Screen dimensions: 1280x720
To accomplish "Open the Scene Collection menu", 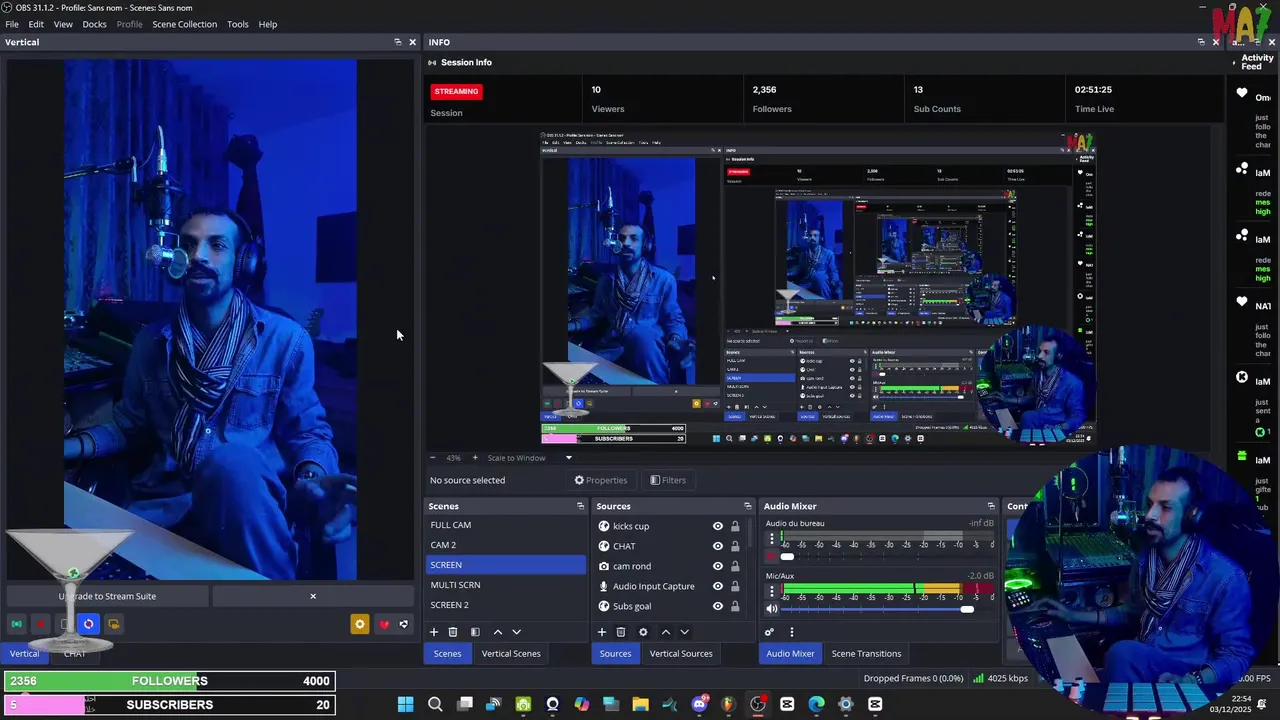I will click(x=184, y=24).
